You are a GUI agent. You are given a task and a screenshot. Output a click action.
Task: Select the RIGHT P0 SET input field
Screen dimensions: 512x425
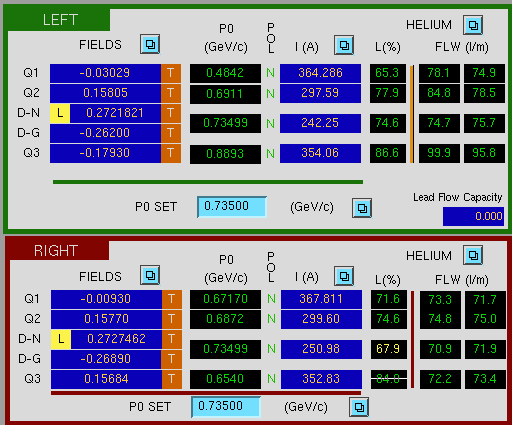[226, 407]
